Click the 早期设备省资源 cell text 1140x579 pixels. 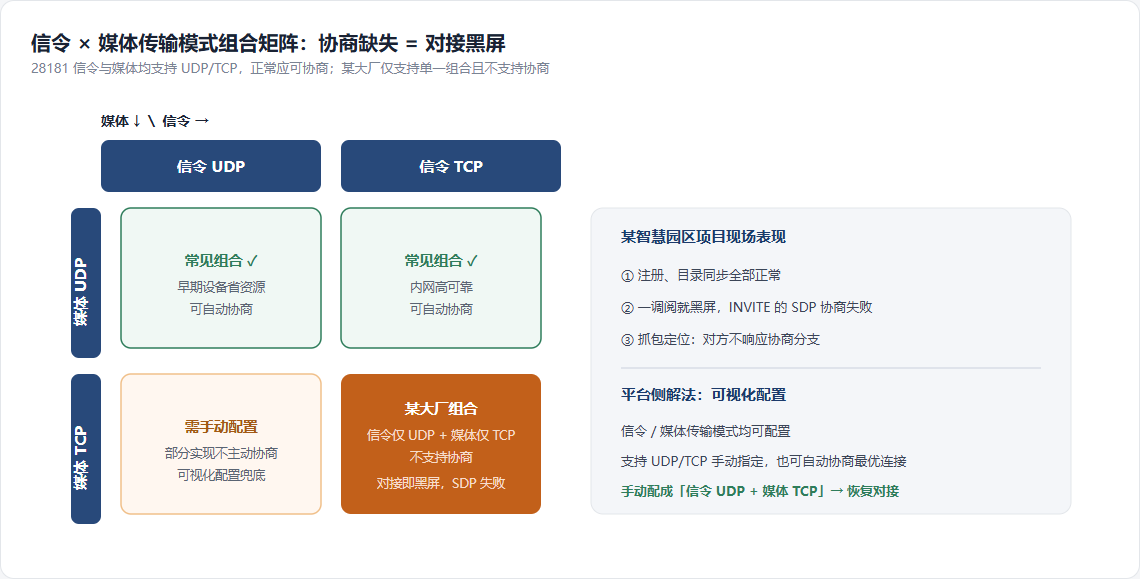221,287
